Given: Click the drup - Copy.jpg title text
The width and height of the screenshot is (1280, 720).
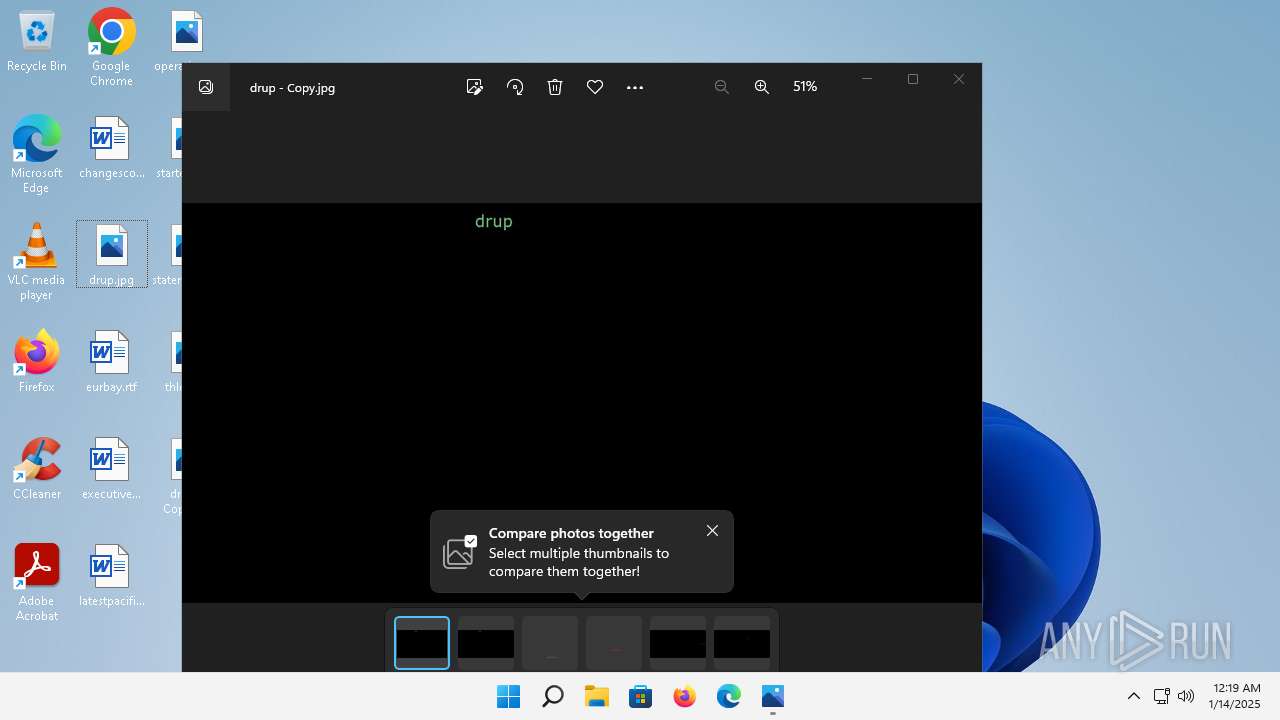Looking at the screenshot, I should point(292,87).
